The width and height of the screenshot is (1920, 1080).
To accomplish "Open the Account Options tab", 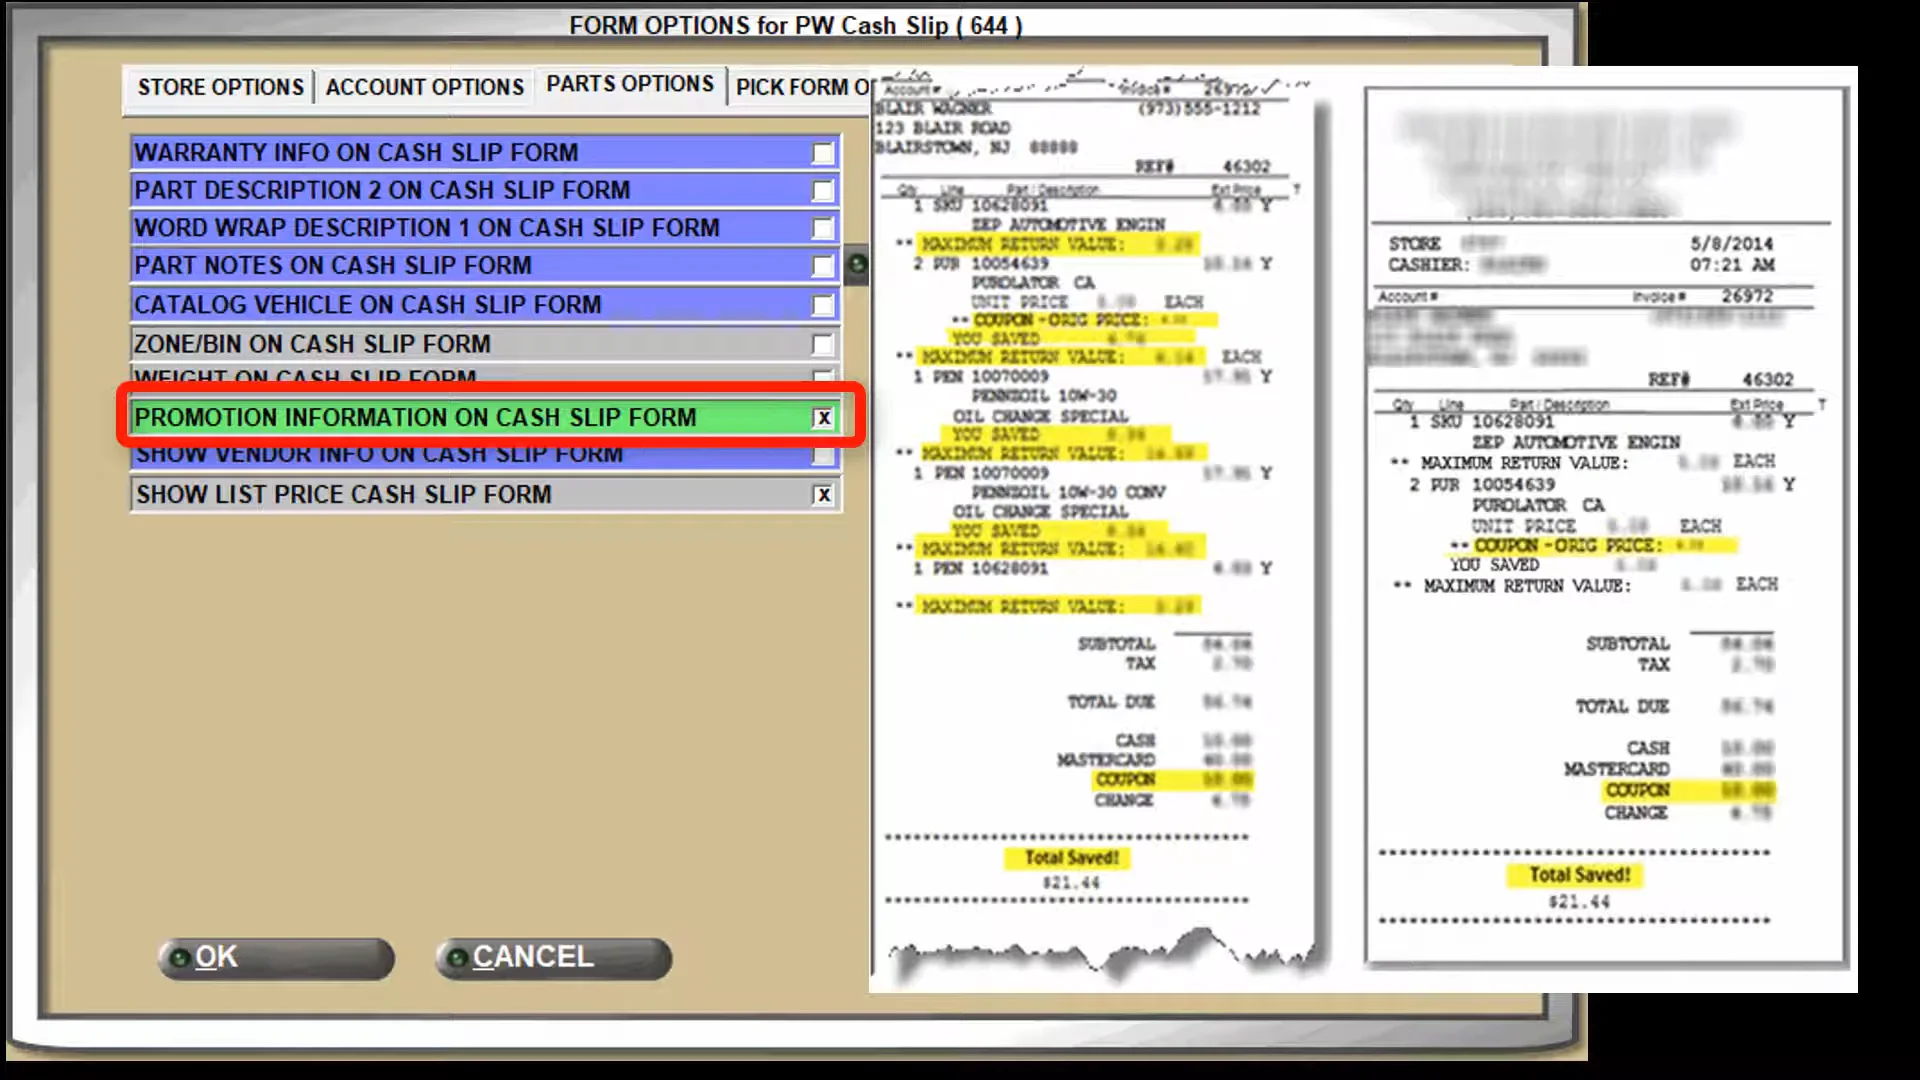I will 424,86.
